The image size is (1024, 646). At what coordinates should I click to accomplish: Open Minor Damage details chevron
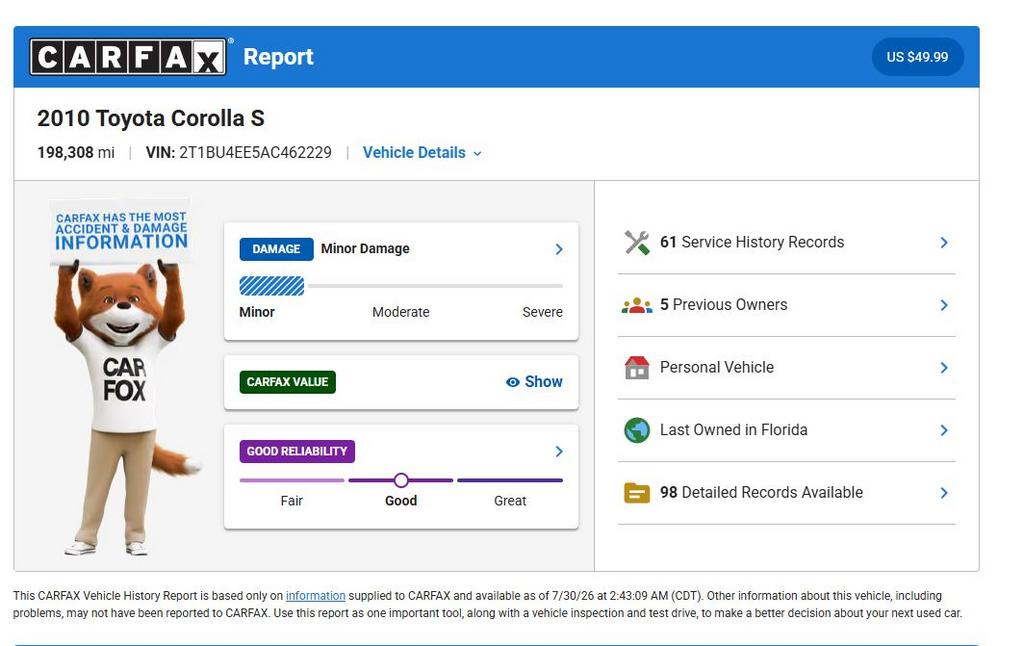coord(559,249)
